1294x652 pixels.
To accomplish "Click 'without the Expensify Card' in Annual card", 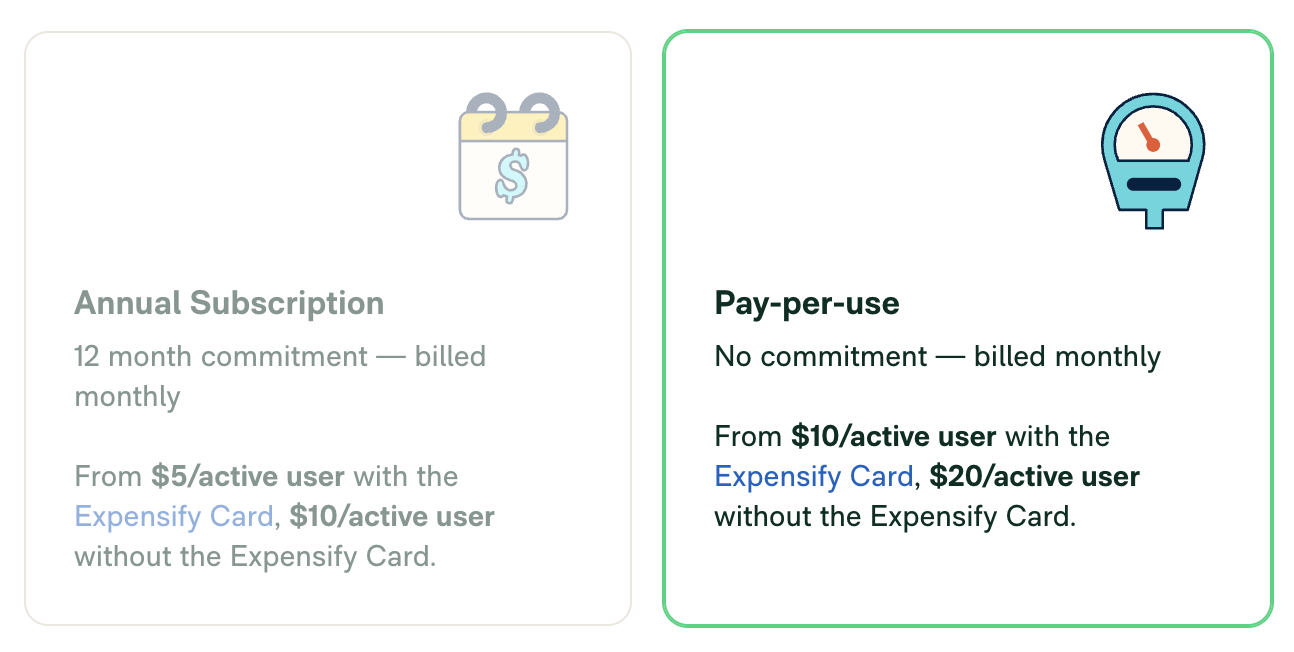I will pyautogui.click(x=255, y=557).
